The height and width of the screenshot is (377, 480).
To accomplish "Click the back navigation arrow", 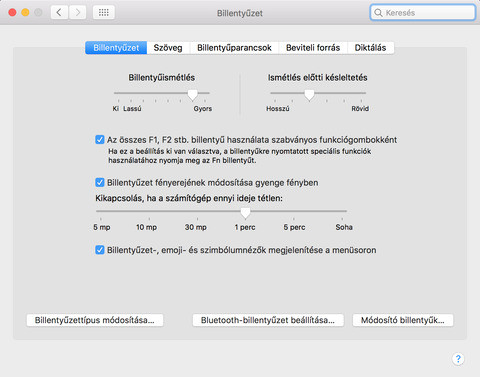I will [x=59, y=13].
